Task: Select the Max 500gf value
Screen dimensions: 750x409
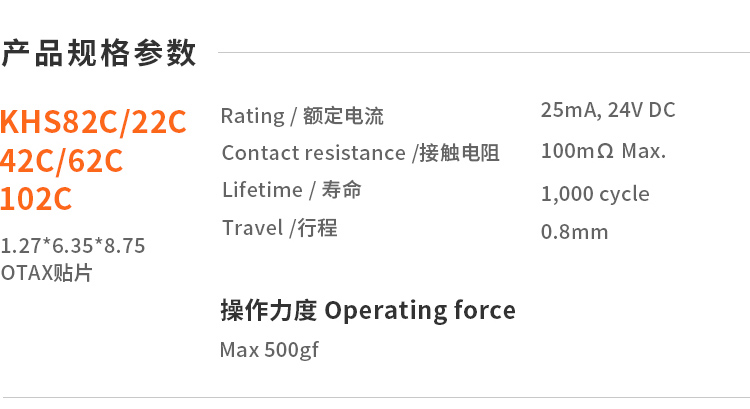Action: (x=269, y=350)
